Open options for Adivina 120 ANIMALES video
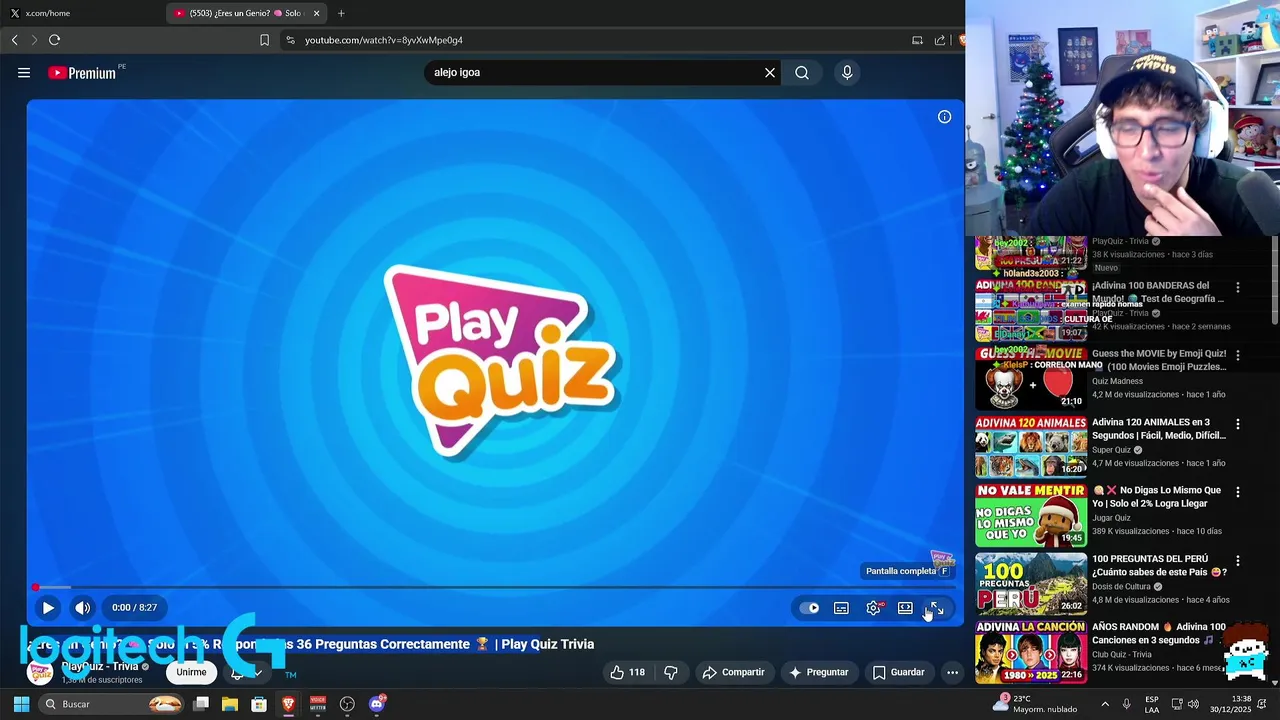This screenshot has height=720, width=1280. point(1238,424)
